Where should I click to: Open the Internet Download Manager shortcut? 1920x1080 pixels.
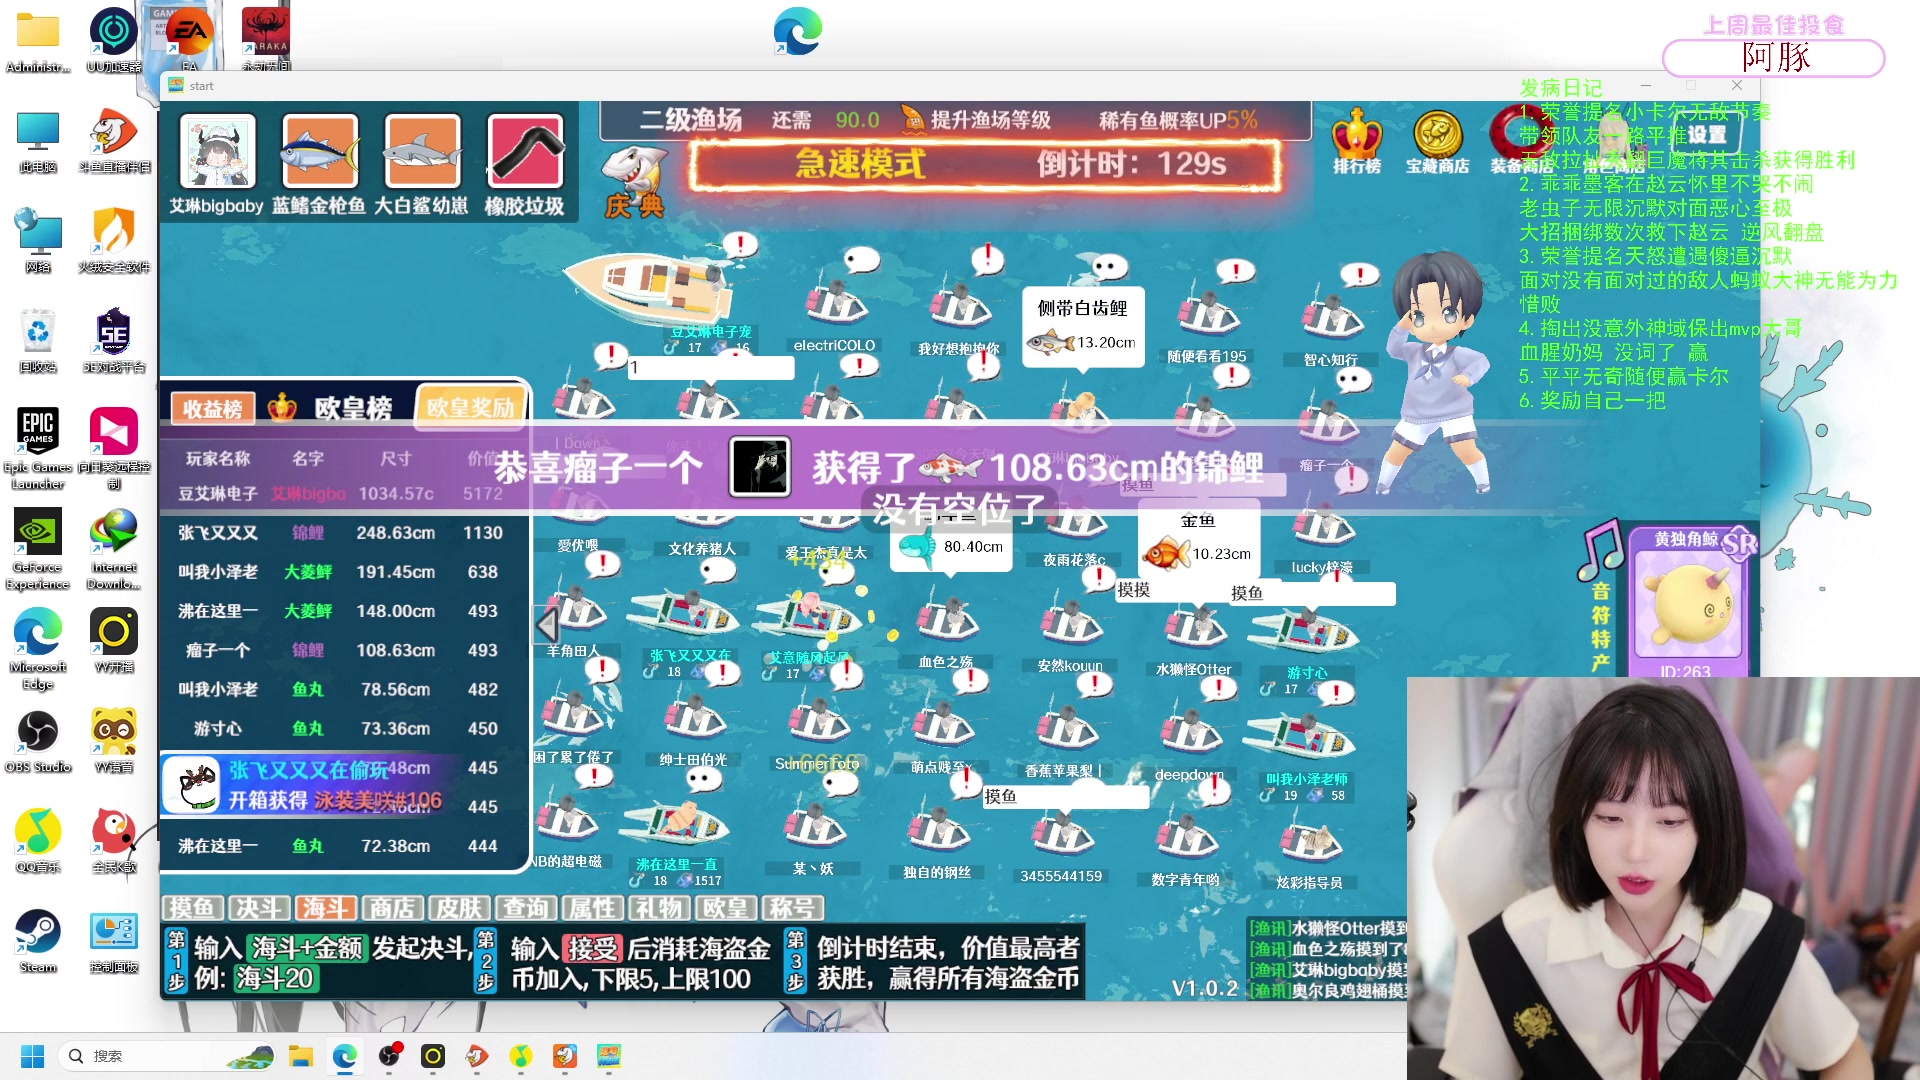tap(113, 548)
